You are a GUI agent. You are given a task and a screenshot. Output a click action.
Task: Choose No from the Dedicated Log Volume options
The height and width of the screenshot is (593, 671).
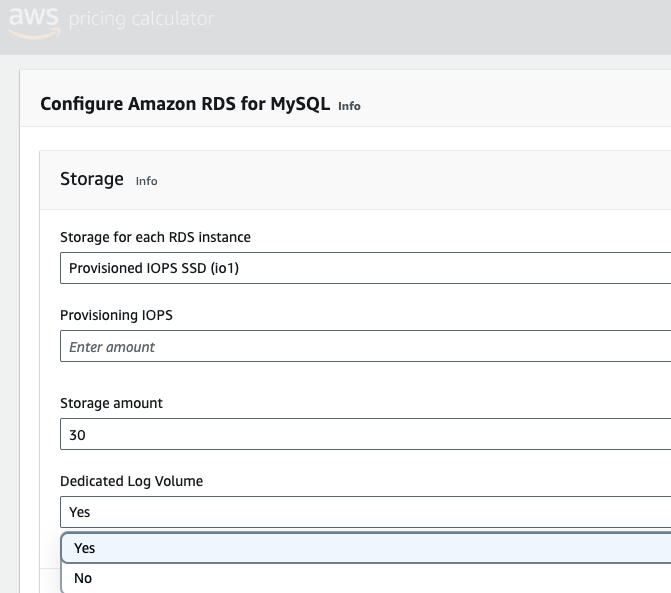point(365,578)
